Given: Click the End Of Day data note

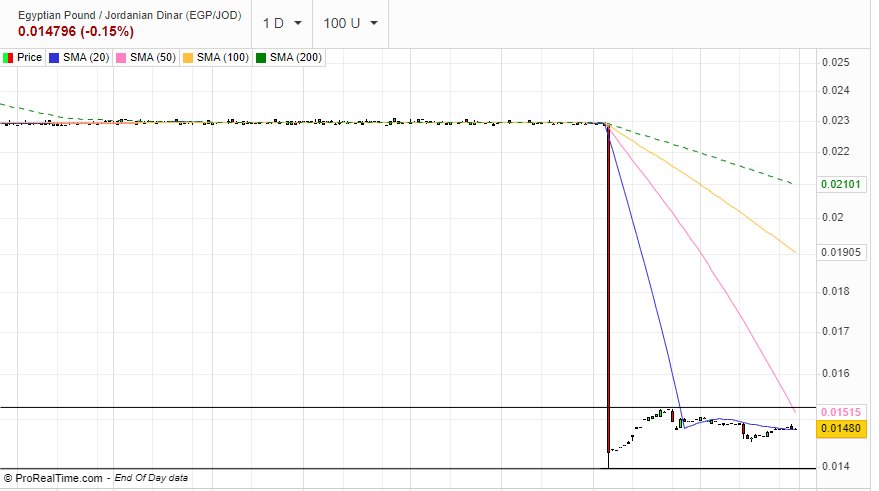Looking at the screenshot, I should tap(151, 478).
